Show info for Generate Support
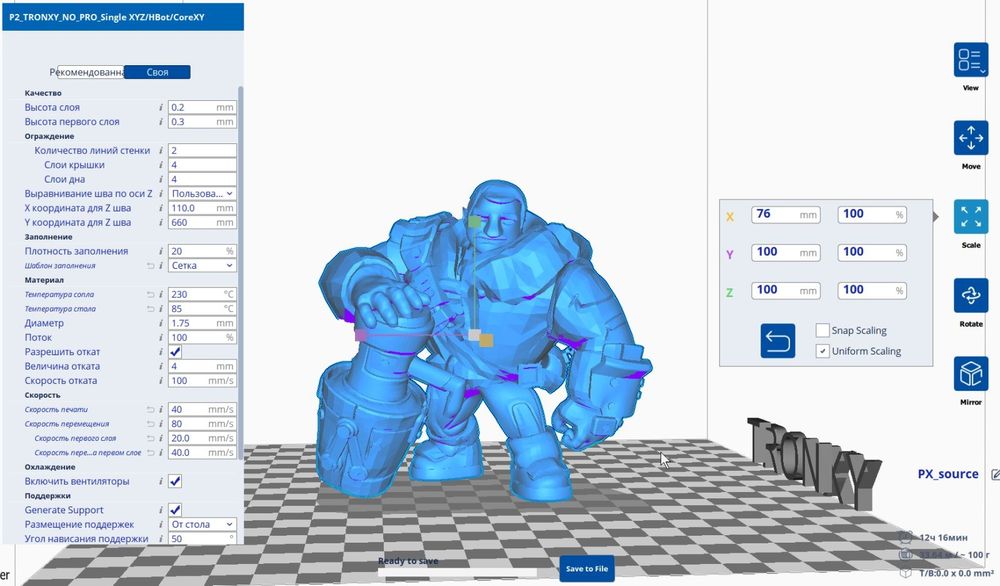 click(161, 510)
